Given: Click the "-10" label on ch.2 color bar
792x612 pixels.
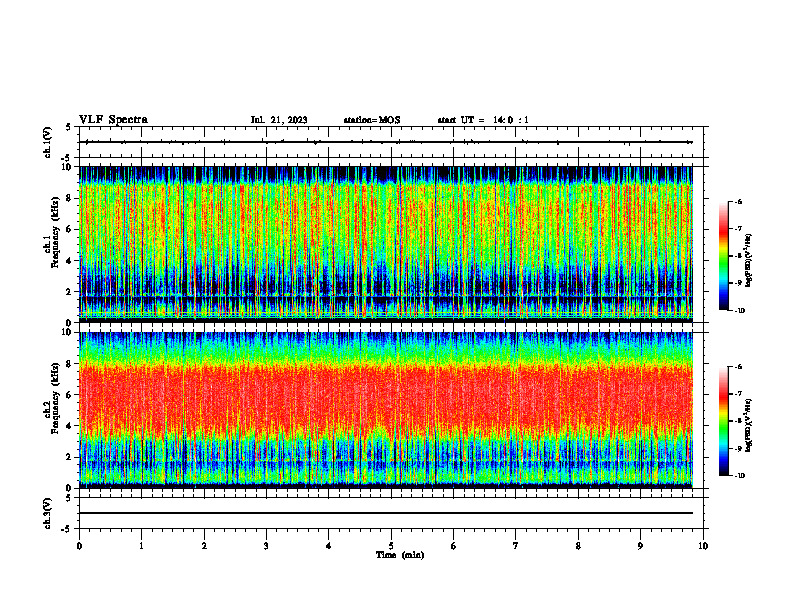Looking at the screenshot, I should coord(740,476).
